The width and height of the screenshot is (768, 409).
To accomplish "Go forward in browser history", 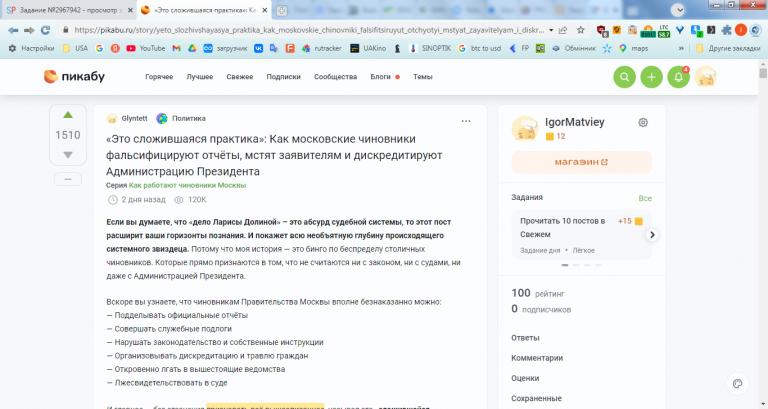I will (x=29, y=30).
